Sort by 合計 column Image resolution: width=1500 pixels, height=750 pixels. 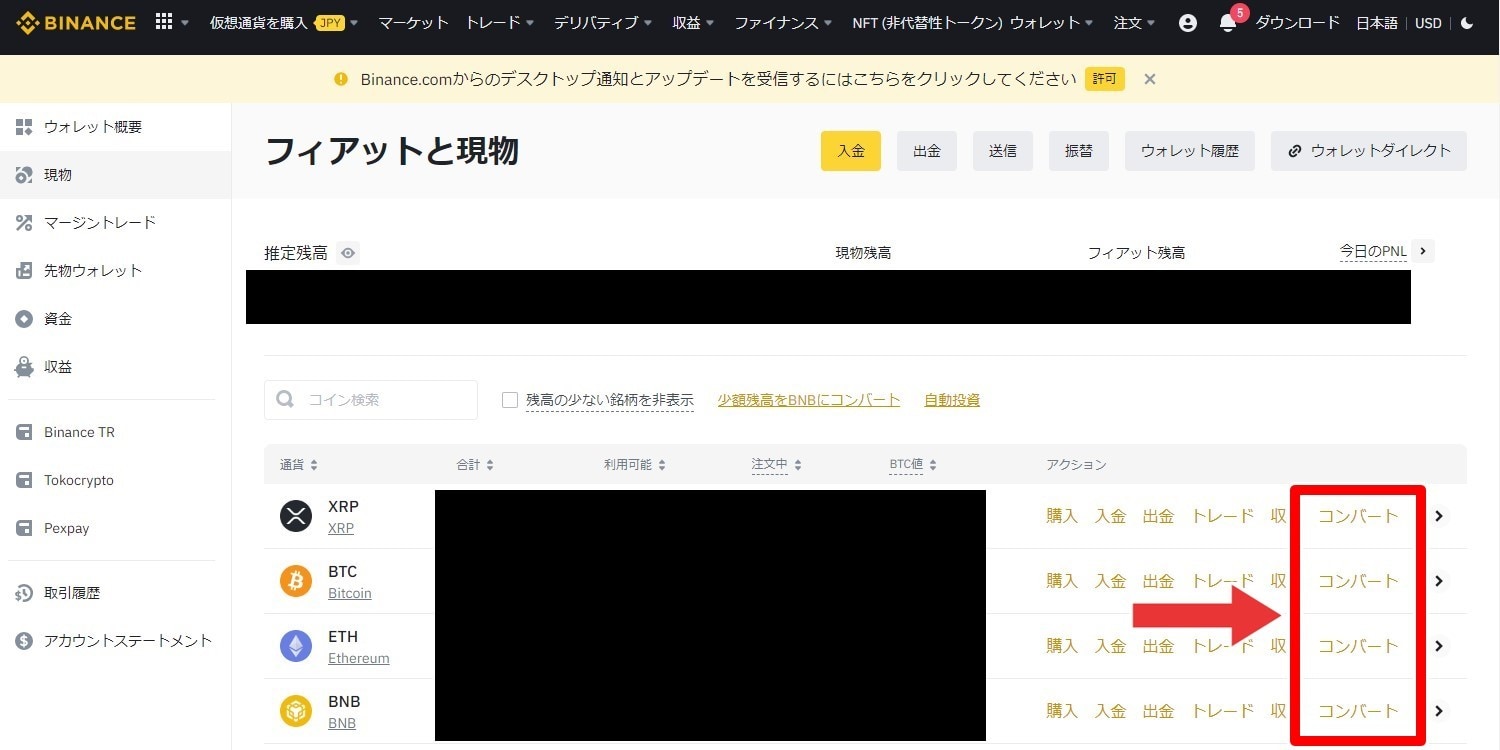coord(475,465)
